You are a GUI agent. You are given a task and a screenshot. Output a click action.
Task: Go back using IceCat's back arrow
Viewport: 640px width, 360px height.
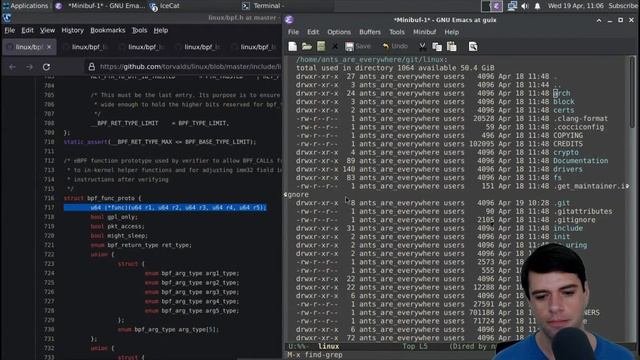pyautogui.click(x=12, y=67)
